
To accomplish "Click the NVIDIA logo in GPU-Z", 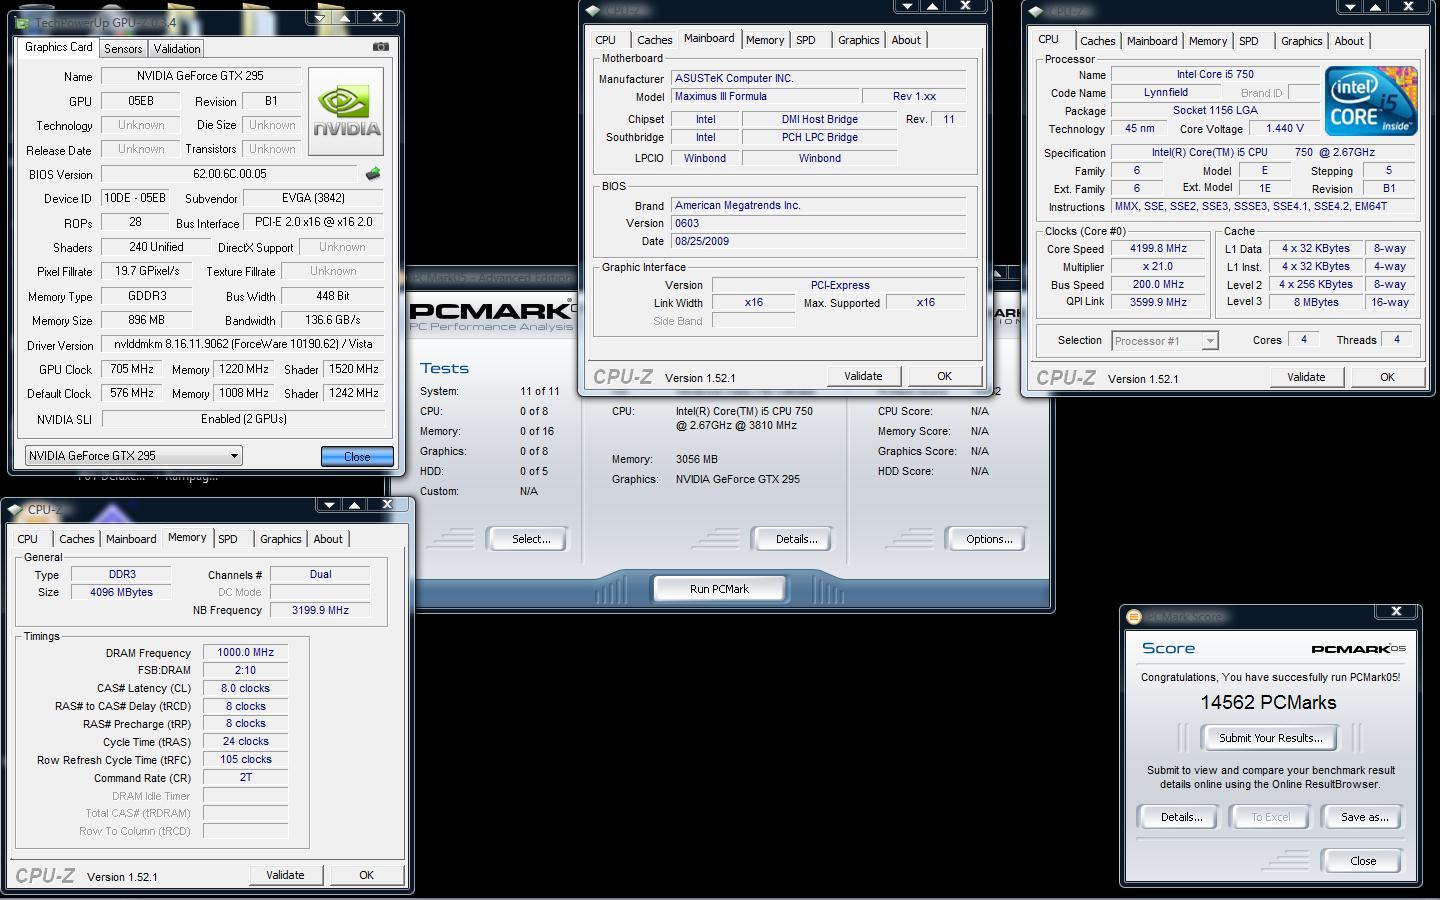I will (346, 111).
